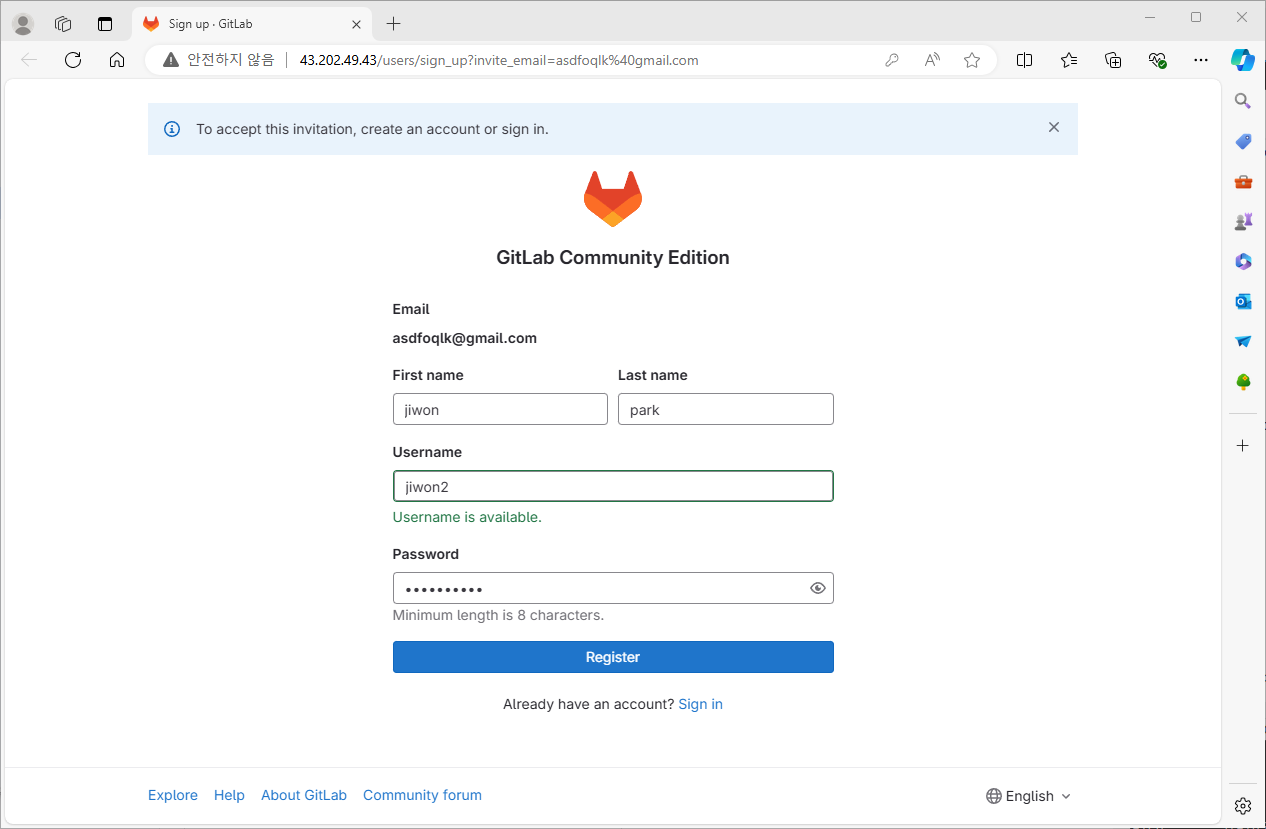Viewport: 1266px width, 829px height.
Task: Follow the Sign in link
Action: 700,704
